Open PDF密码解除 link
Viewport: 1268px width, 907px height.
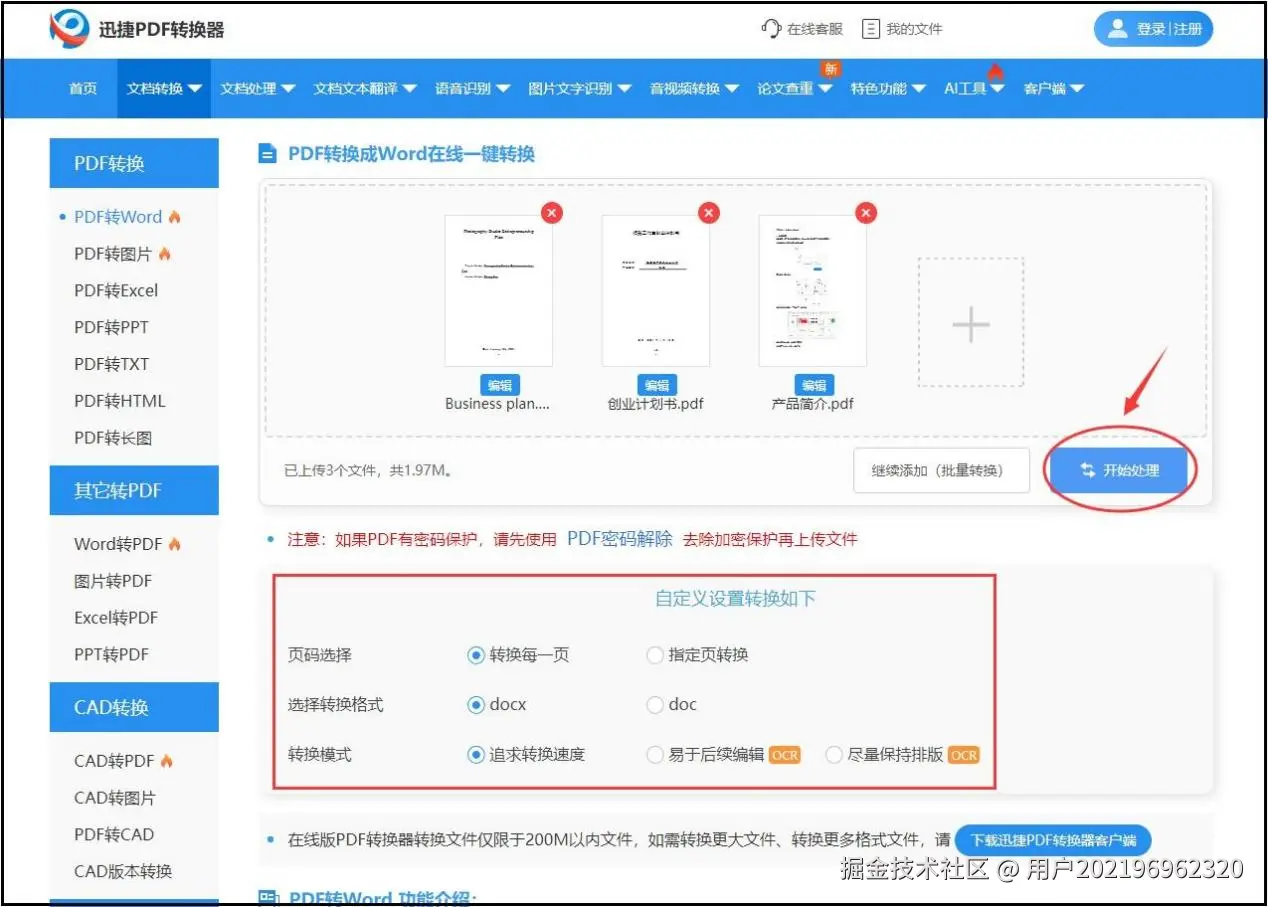click(620, 538)
